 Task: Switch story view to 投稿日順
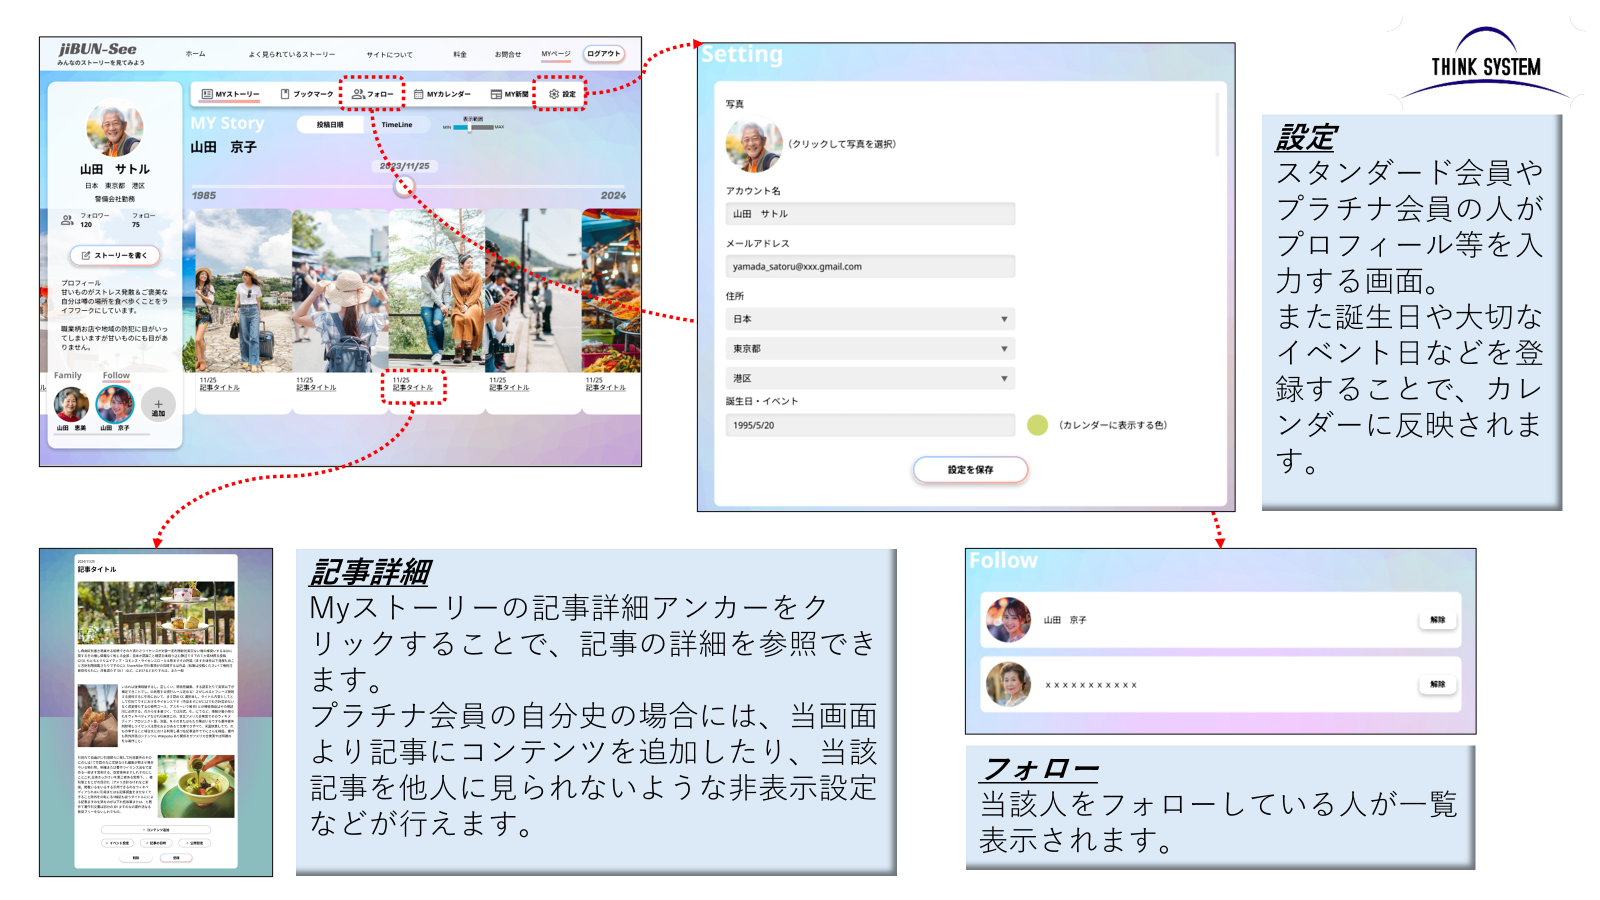[330, 125]
